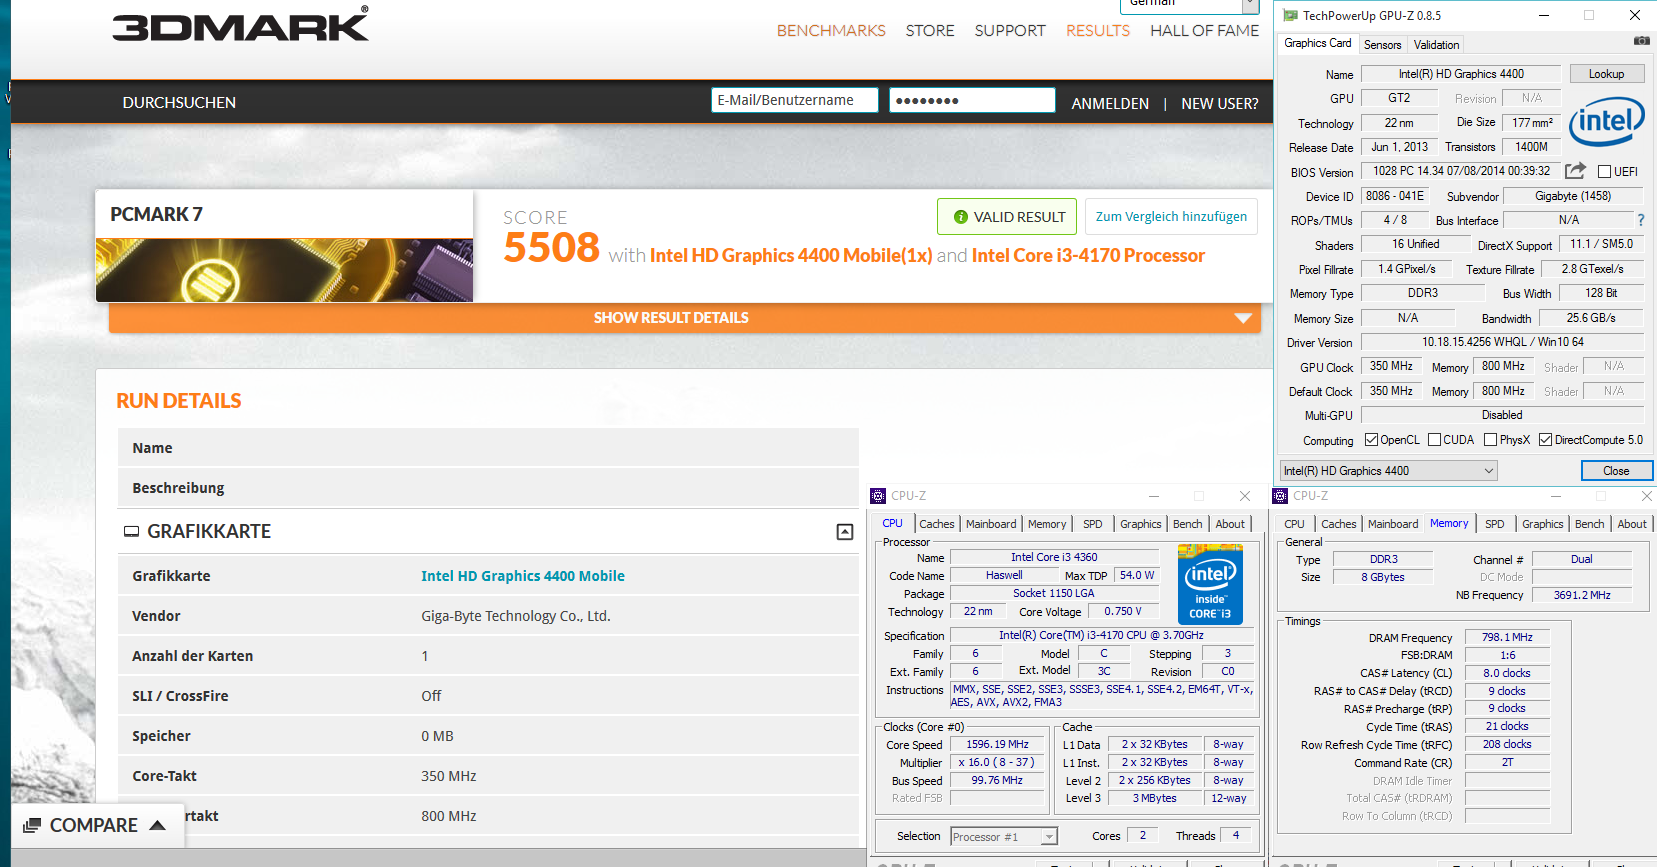This screenshot has height=867, width=1657.
Task: Click the GPU-Z title bar app icon
Action: (x=1290, y=15)
